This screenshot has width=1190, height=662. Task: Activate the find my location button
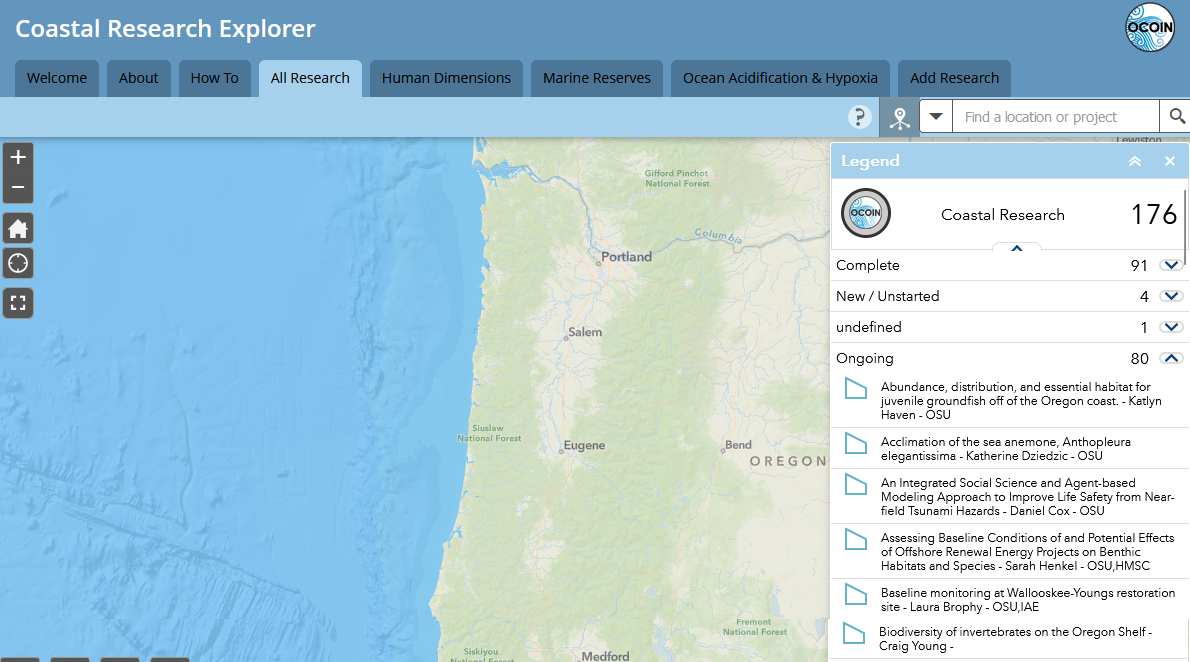point(18,264)
